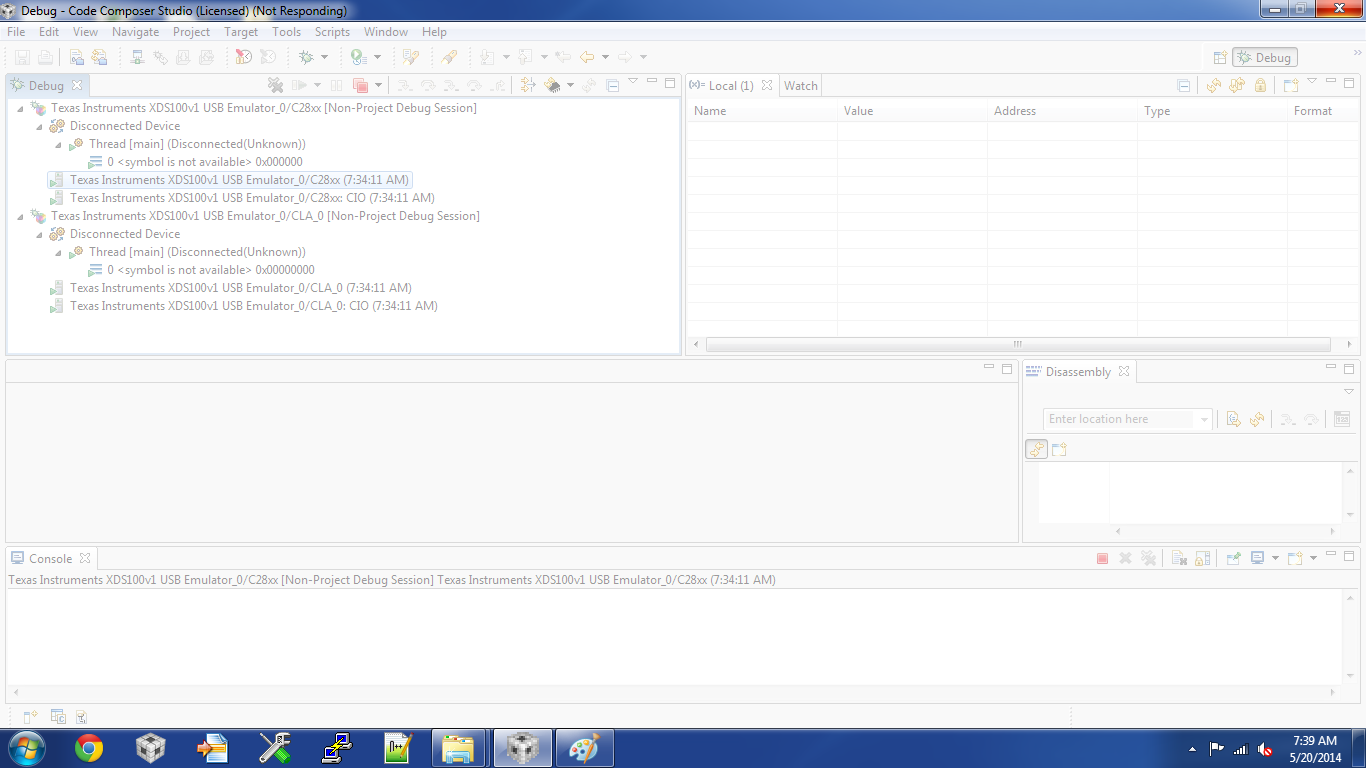The width and height of the screenshot is (1366, 768).
Task: Click the horizontal scrollbar in the Local variables view
Action: coord(1018,344)
